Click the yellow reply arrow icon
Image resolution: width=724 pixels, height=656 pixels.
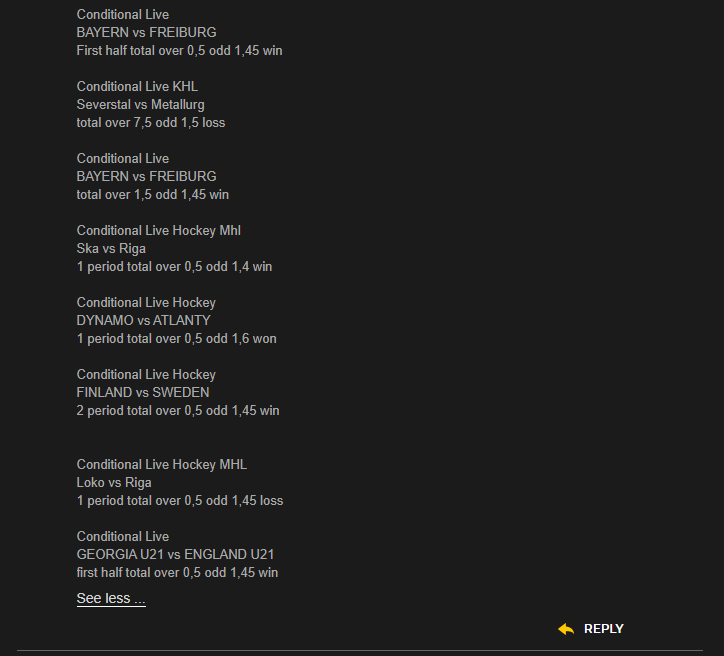tap(566, 629)
